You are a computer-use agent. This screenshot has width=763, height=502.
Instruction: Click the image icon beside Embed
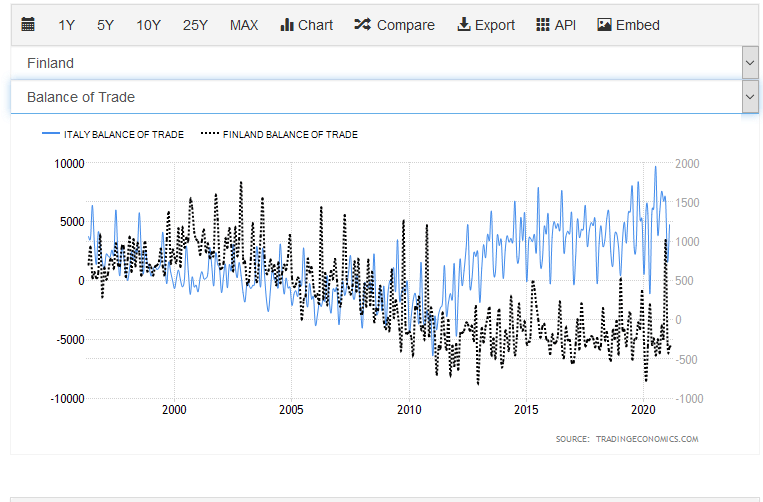coord(604,25)
